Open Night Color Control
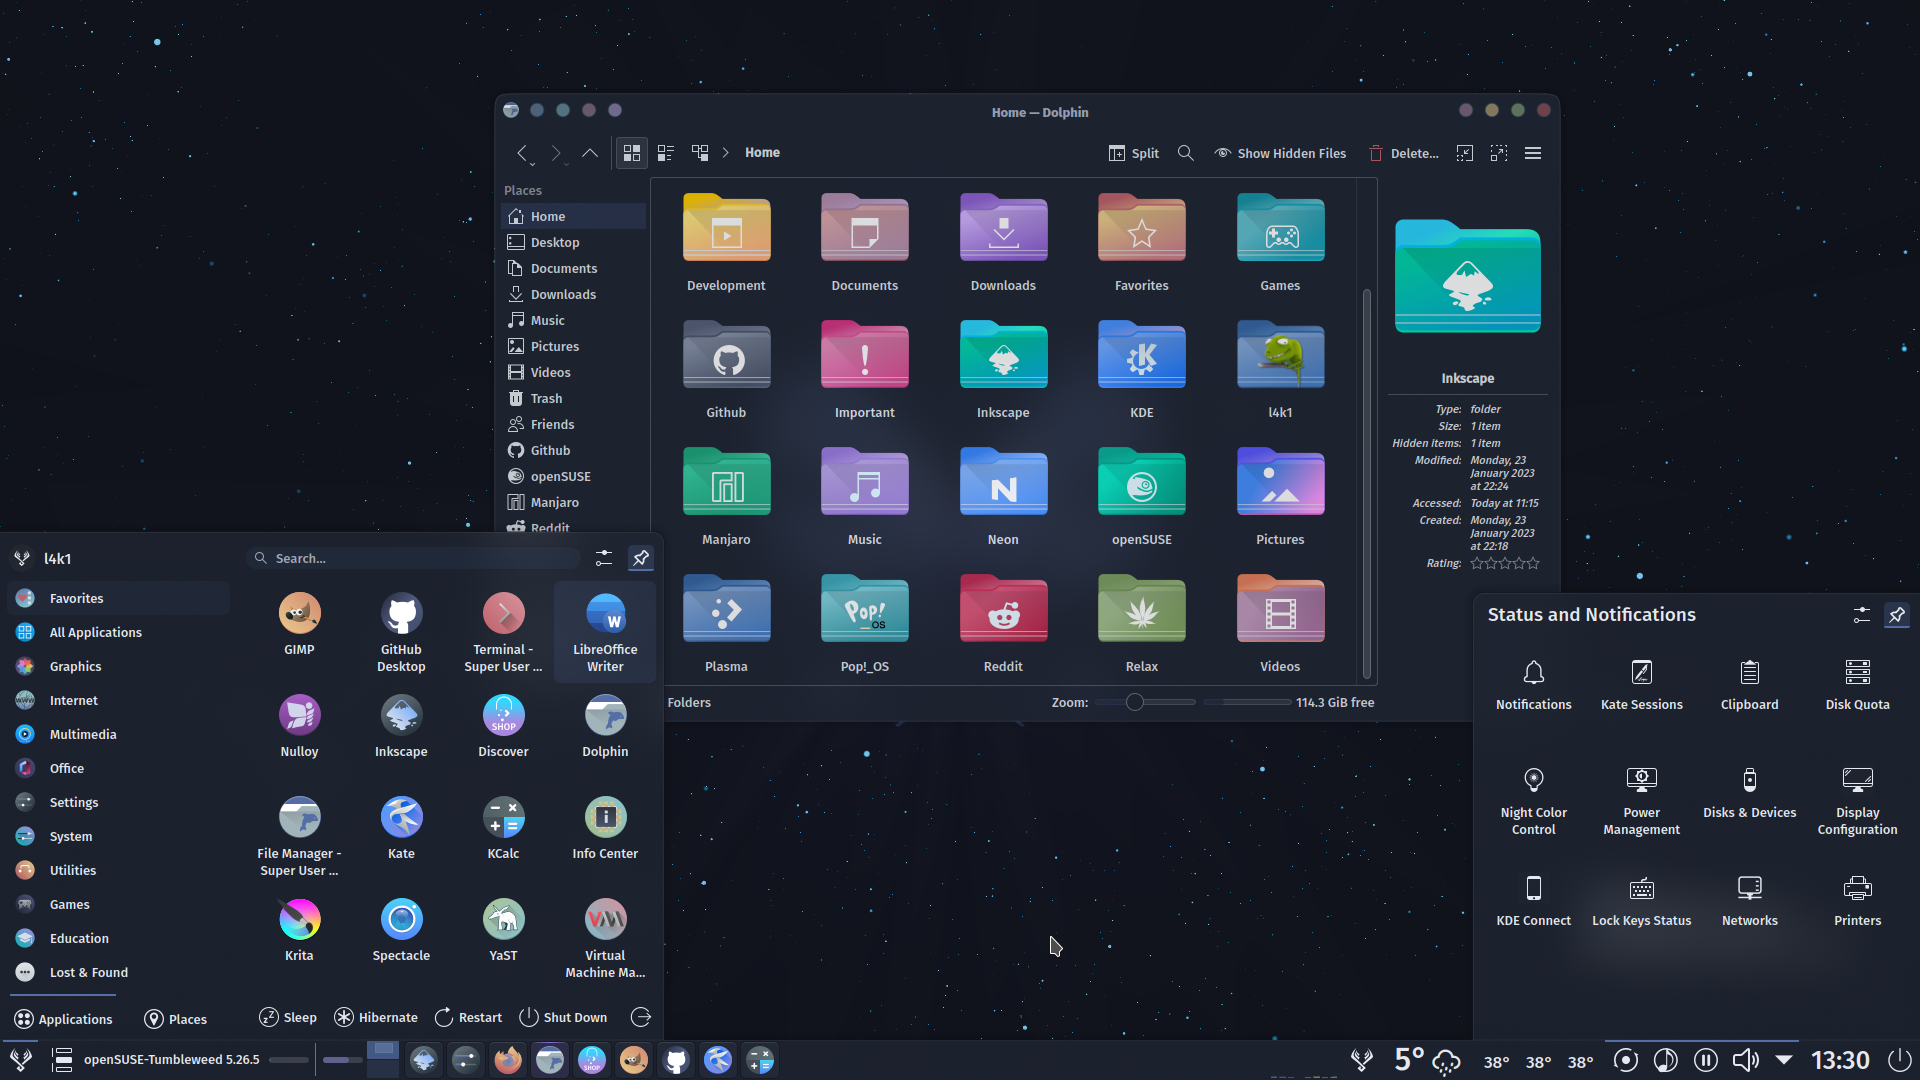1920x1080 pixels. 1533,801
